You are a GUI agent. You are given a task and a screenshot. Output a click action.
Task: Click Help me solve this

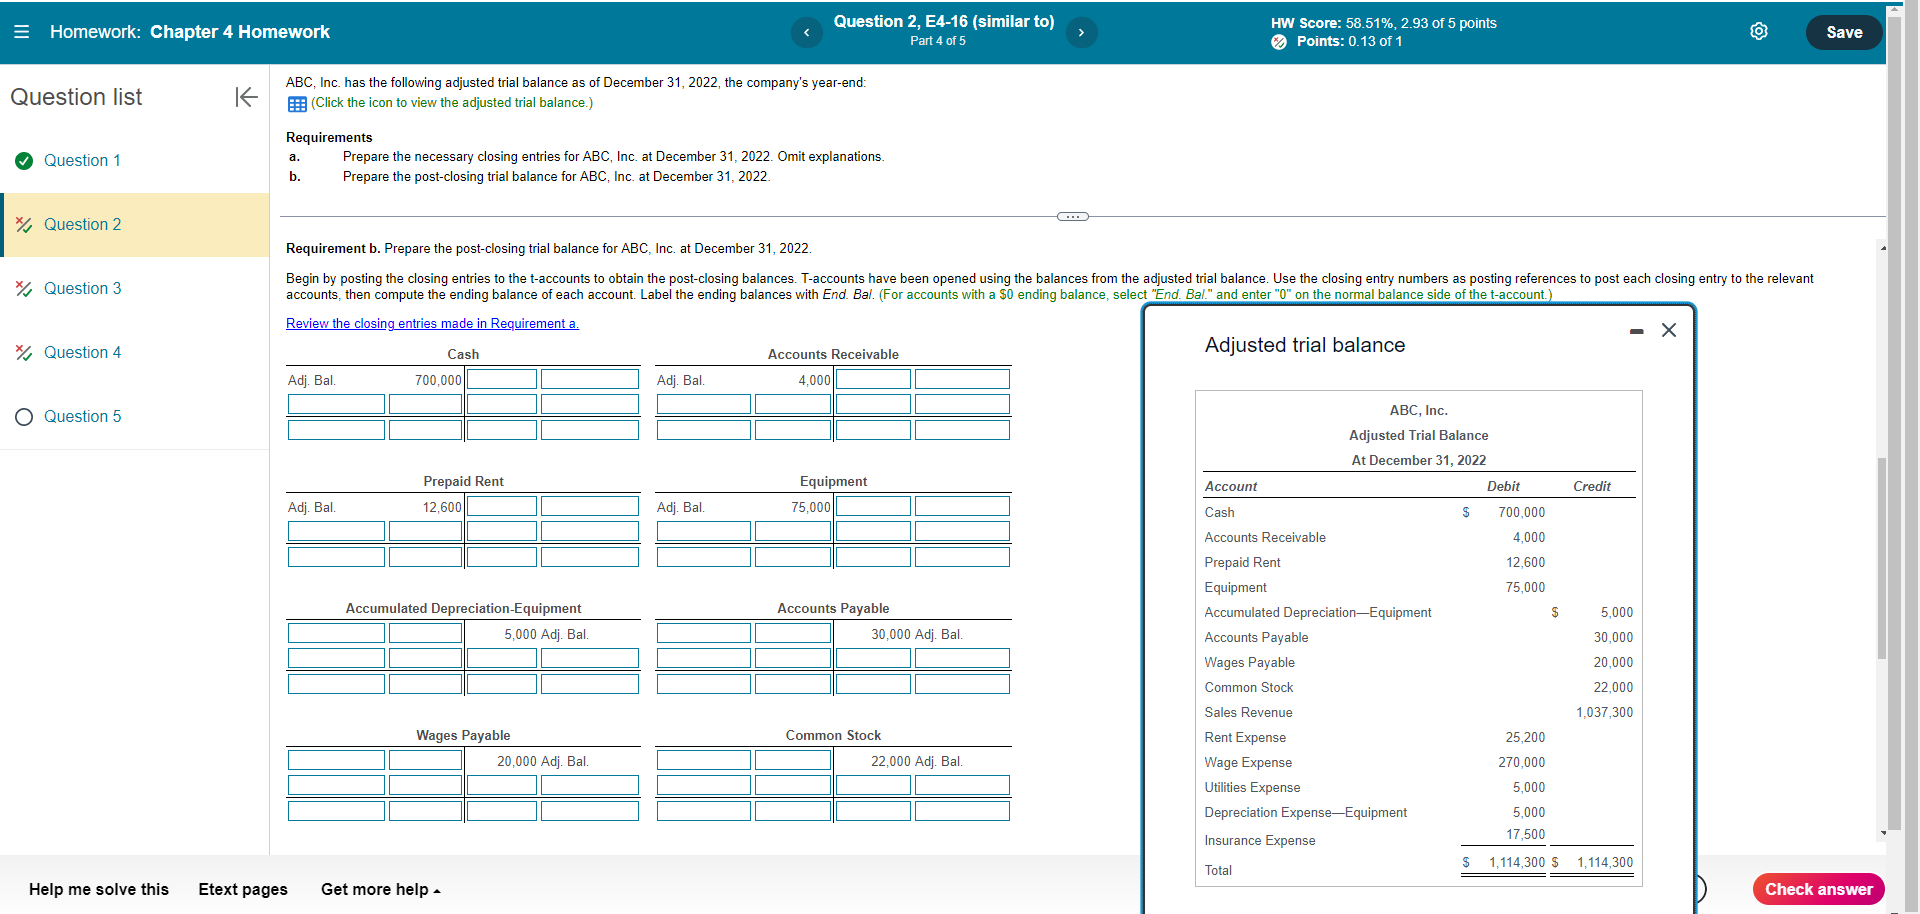99,889
